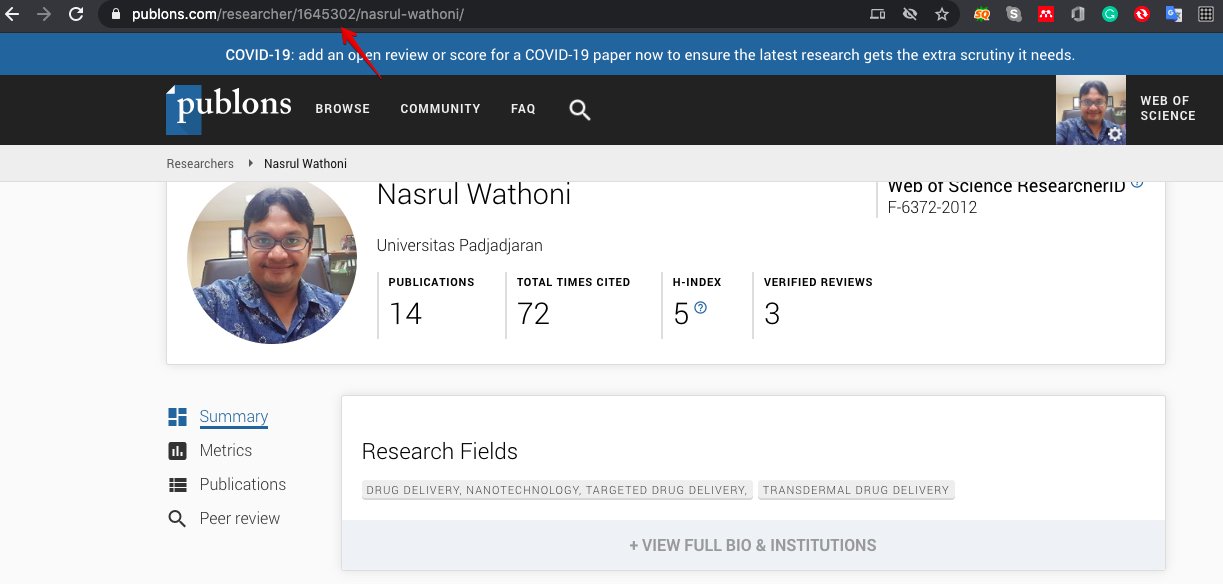This screenshot has width=1223, height=584.
Task: Click the Mendeley extension icon
Action: (1045, 15)
